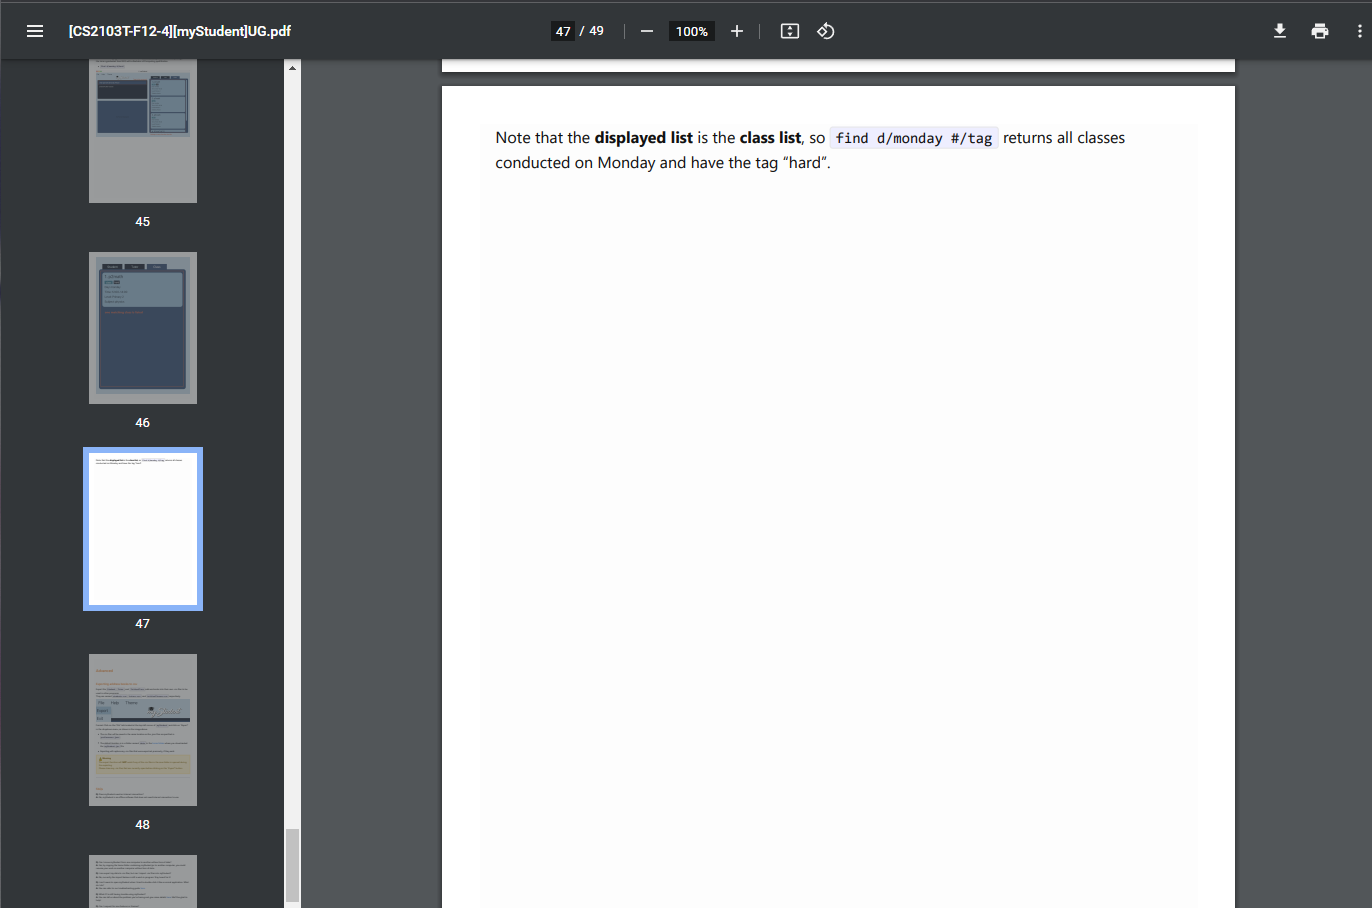Click the fit to page icon
Screen dimensions: 1372x908
(790, 31)
